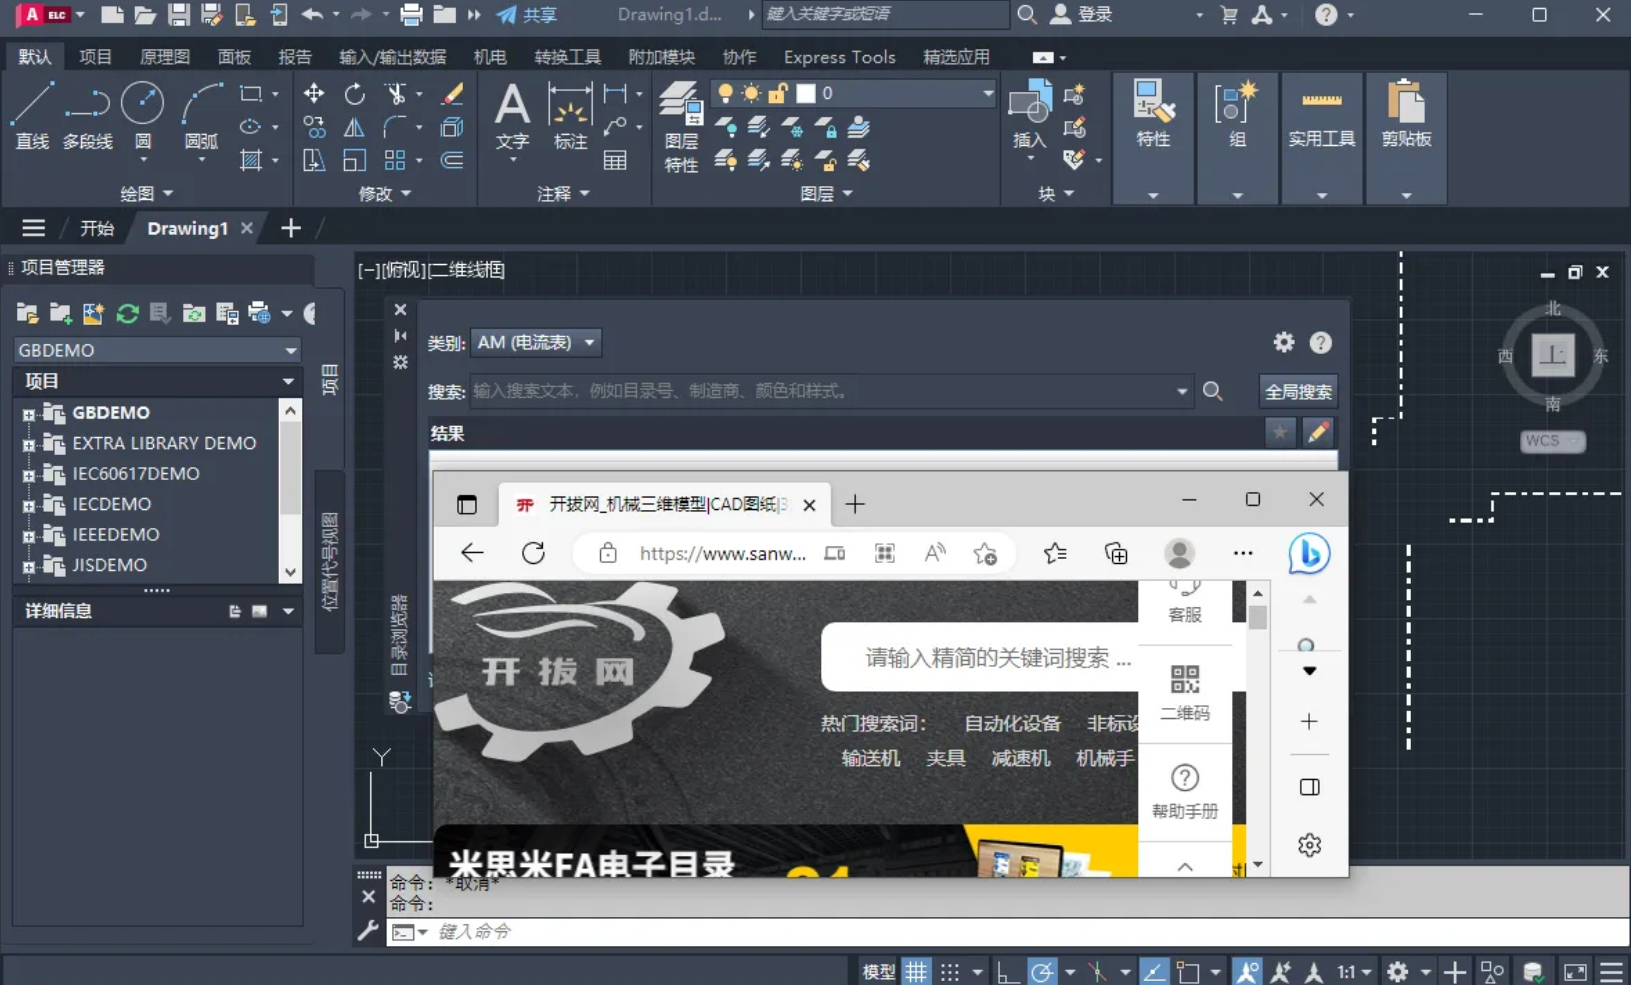Expand the JISDEMO tree node

[x=28, y=567]
